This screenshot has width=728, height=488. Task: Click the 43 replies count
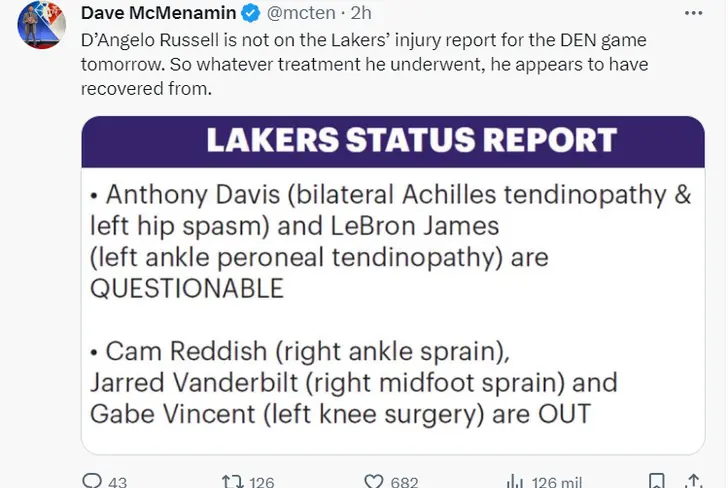[x=117, y=482]
